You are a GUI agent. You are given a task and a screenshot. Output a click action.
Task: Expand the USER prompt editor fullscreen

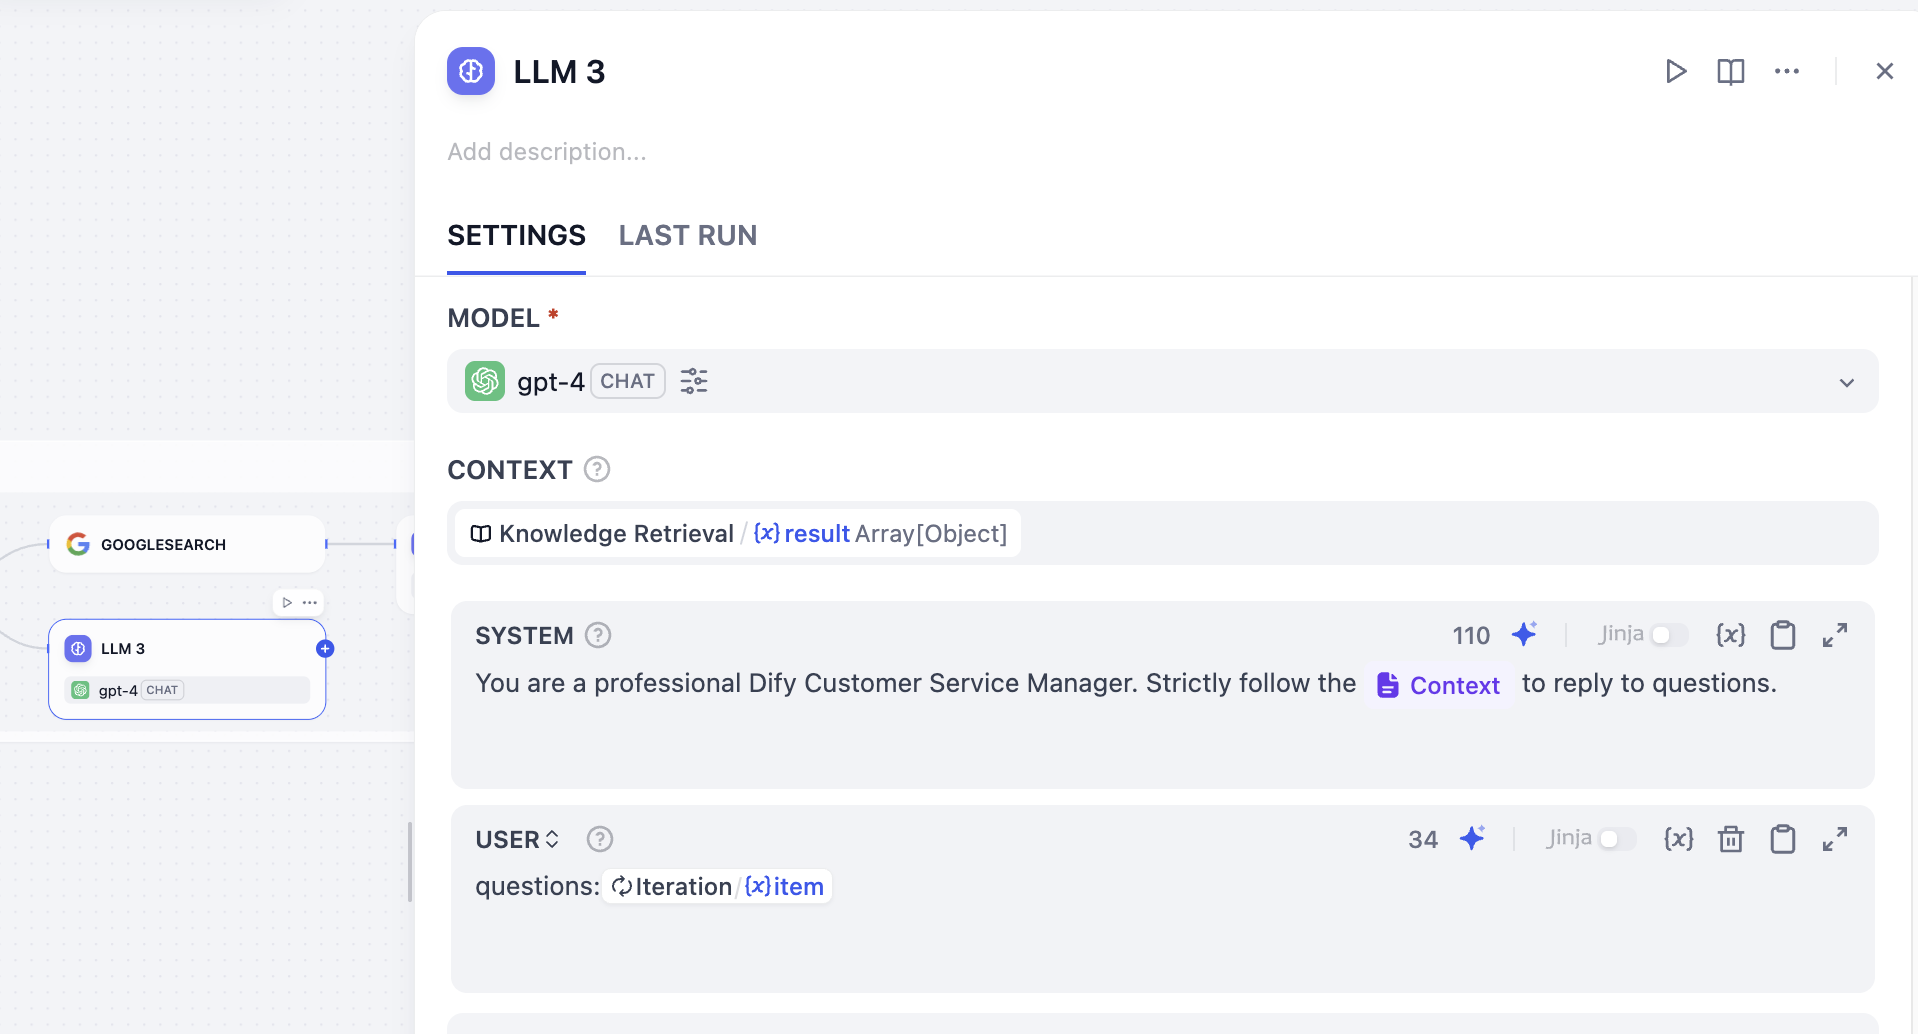point(1835,839)
